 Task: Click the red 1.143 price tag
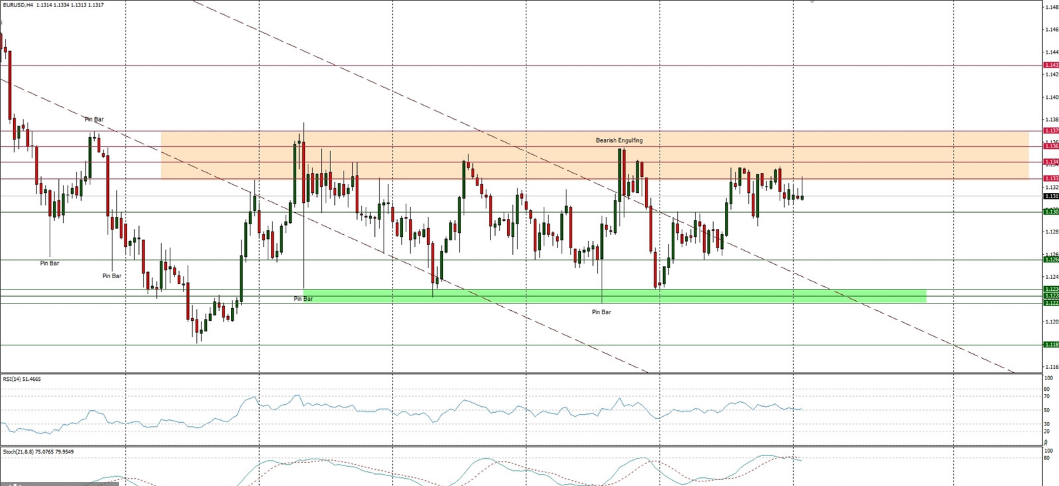tap(1051, 65)
